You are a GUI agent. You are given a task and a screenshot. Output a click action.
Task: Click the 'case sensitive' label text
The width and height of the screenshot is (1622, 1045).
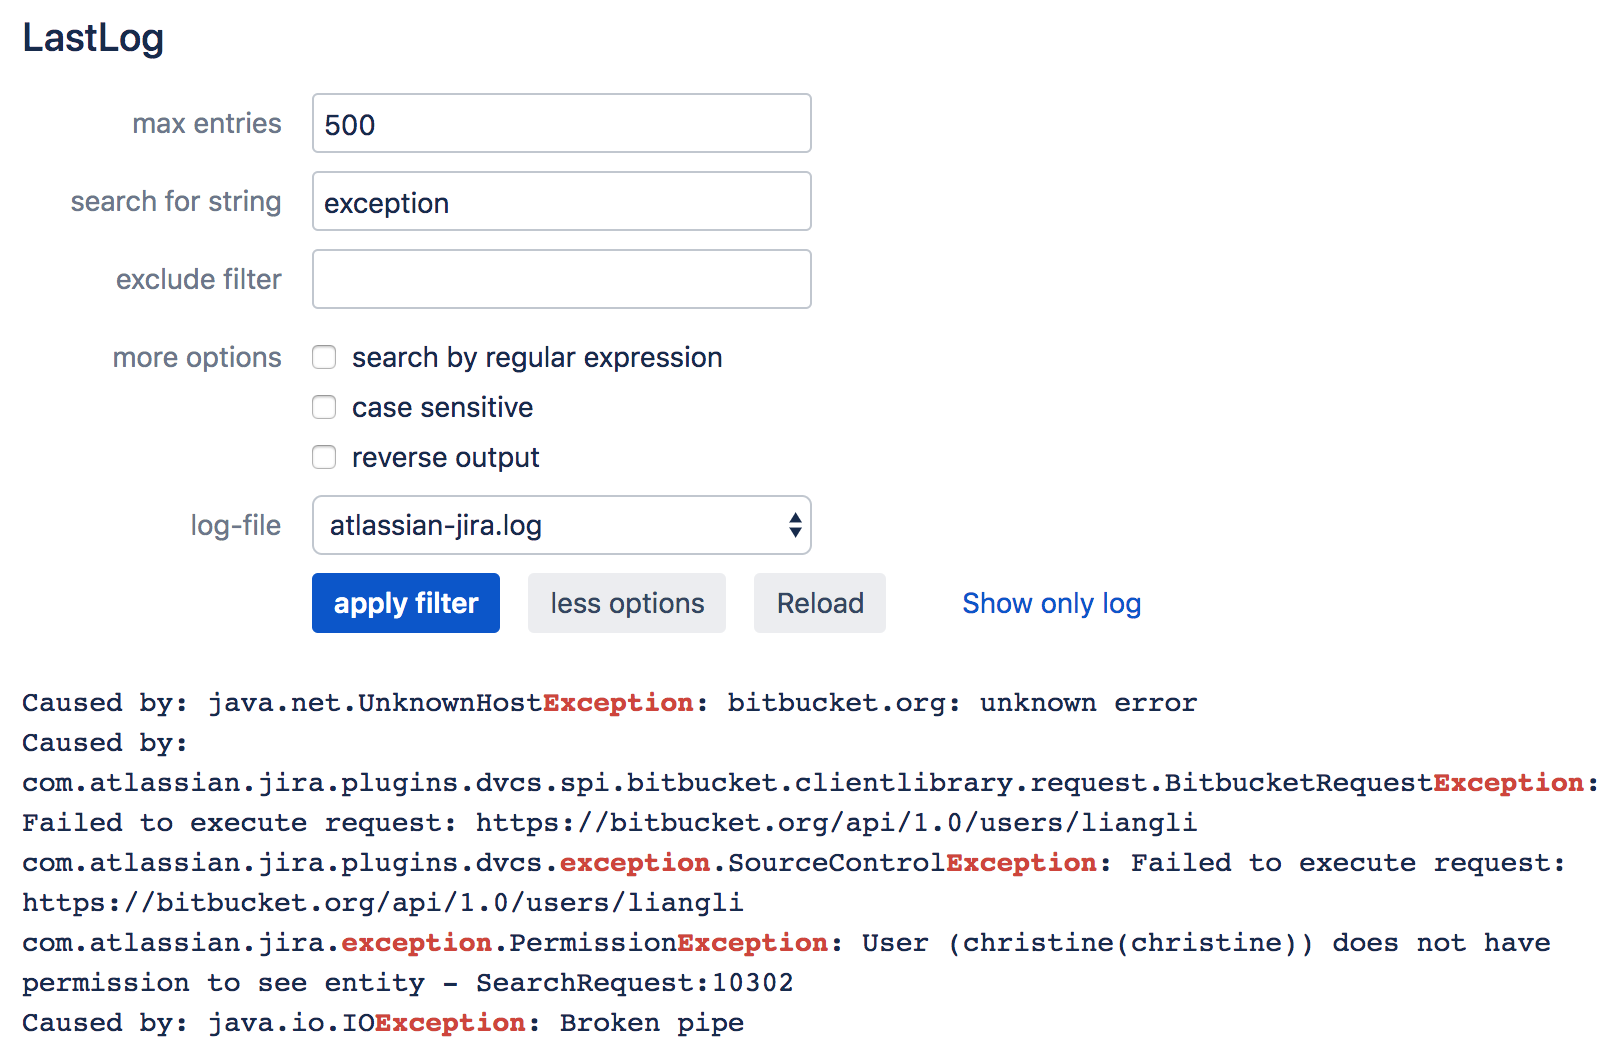[x=442, y=407]
